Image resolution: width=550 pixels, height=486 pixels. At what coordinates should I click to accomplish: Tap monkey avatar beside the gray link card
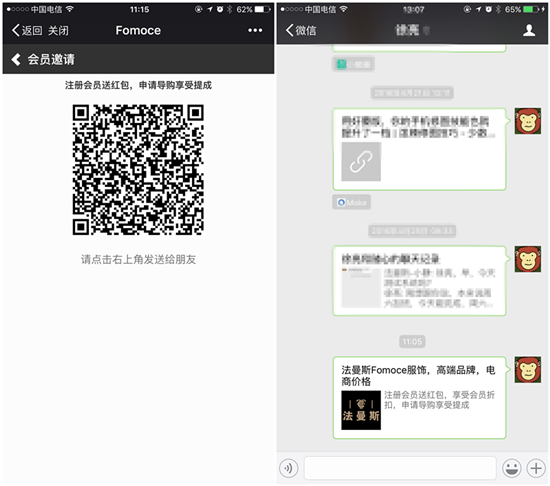528,121
